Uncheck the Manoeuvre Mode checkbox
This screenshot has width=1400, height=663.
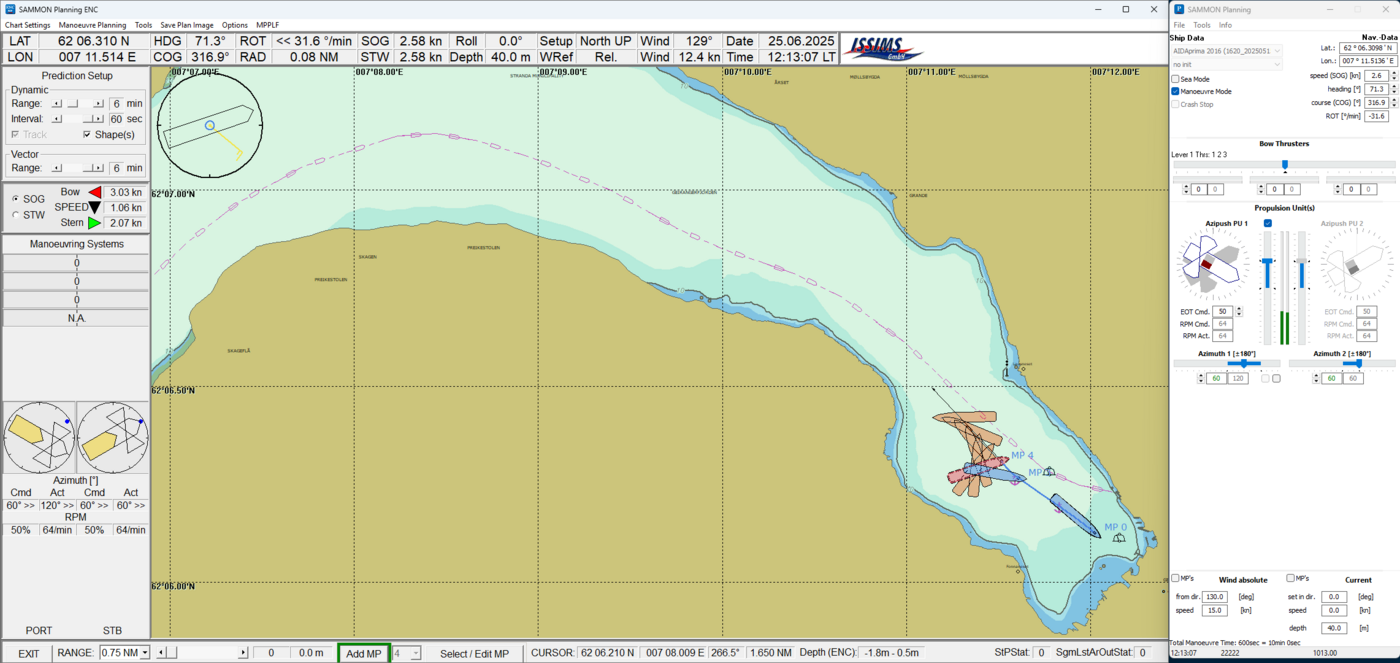pyautogui.click(x=1176, y=91)
